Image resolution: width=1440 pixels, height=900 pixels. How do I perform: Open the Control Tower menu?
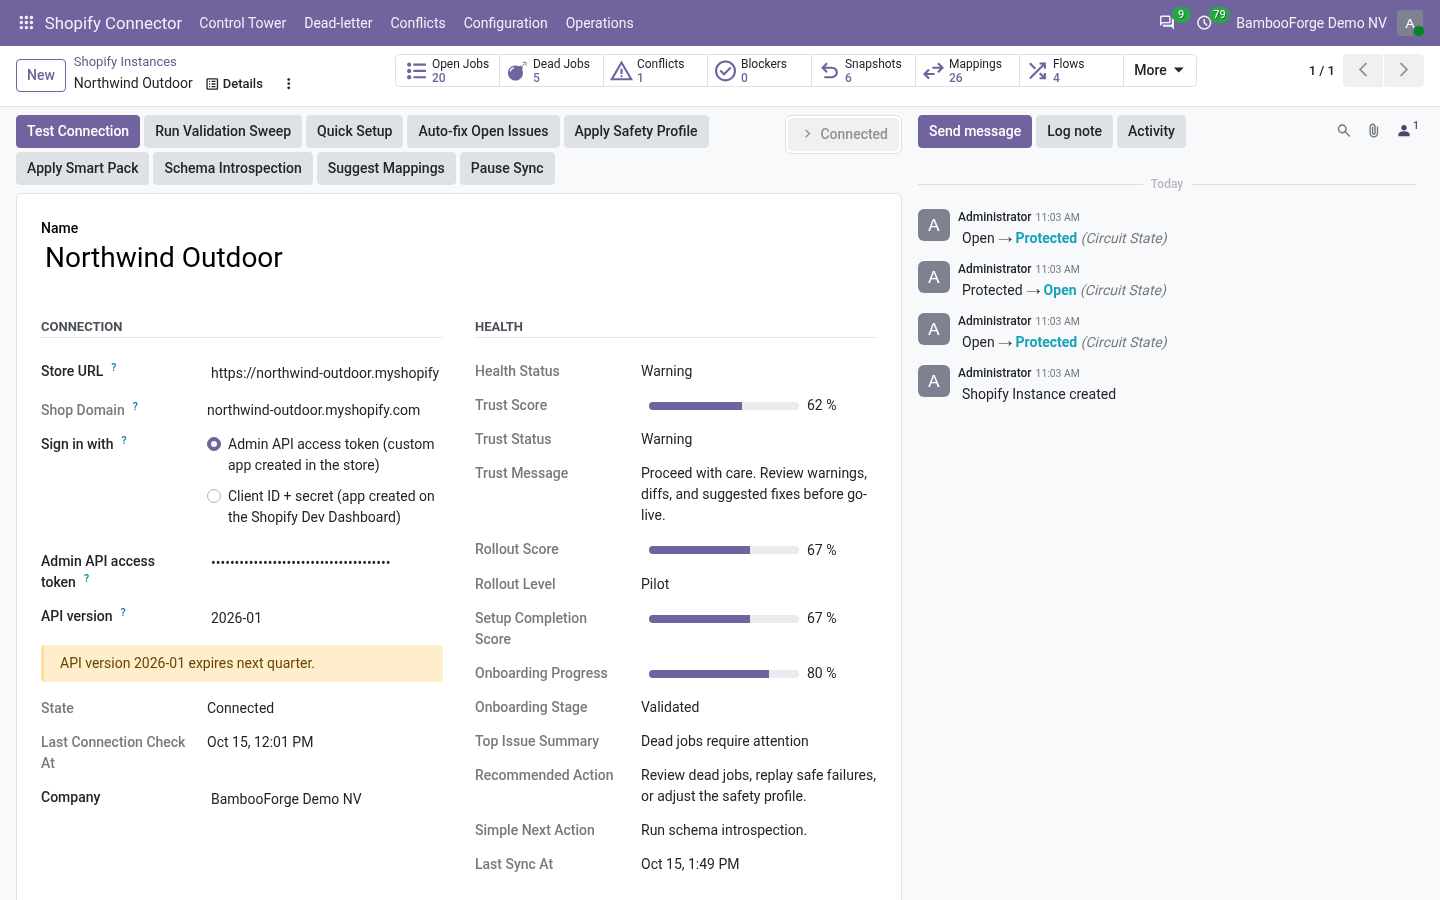[242, 23]
